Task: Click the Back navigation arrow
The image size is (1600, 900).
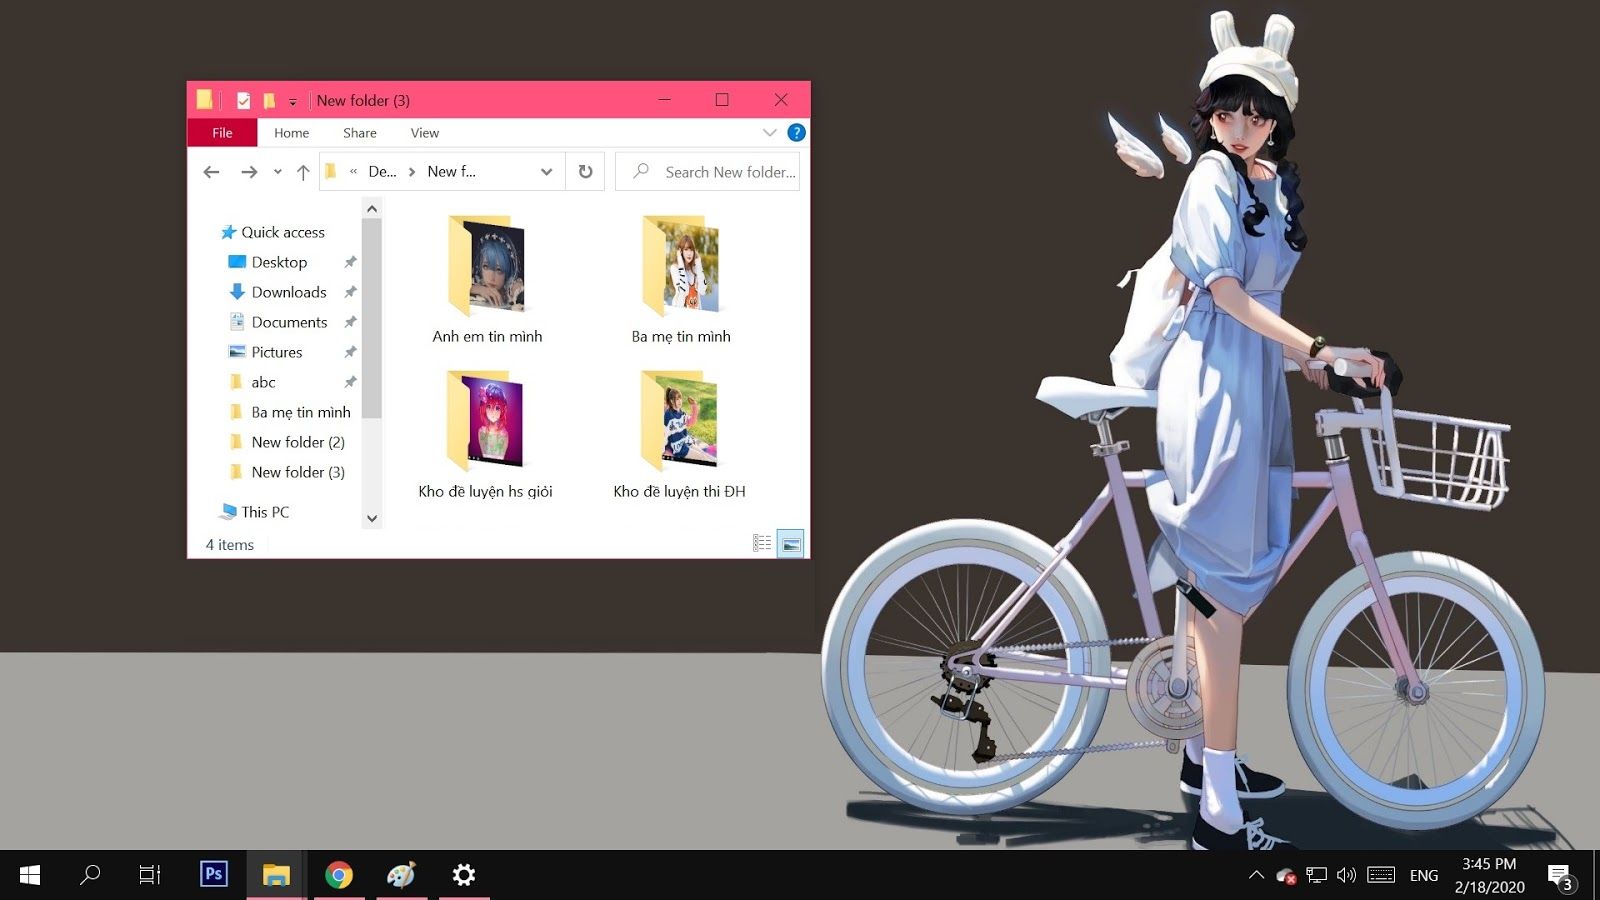Action: point(211,172)
